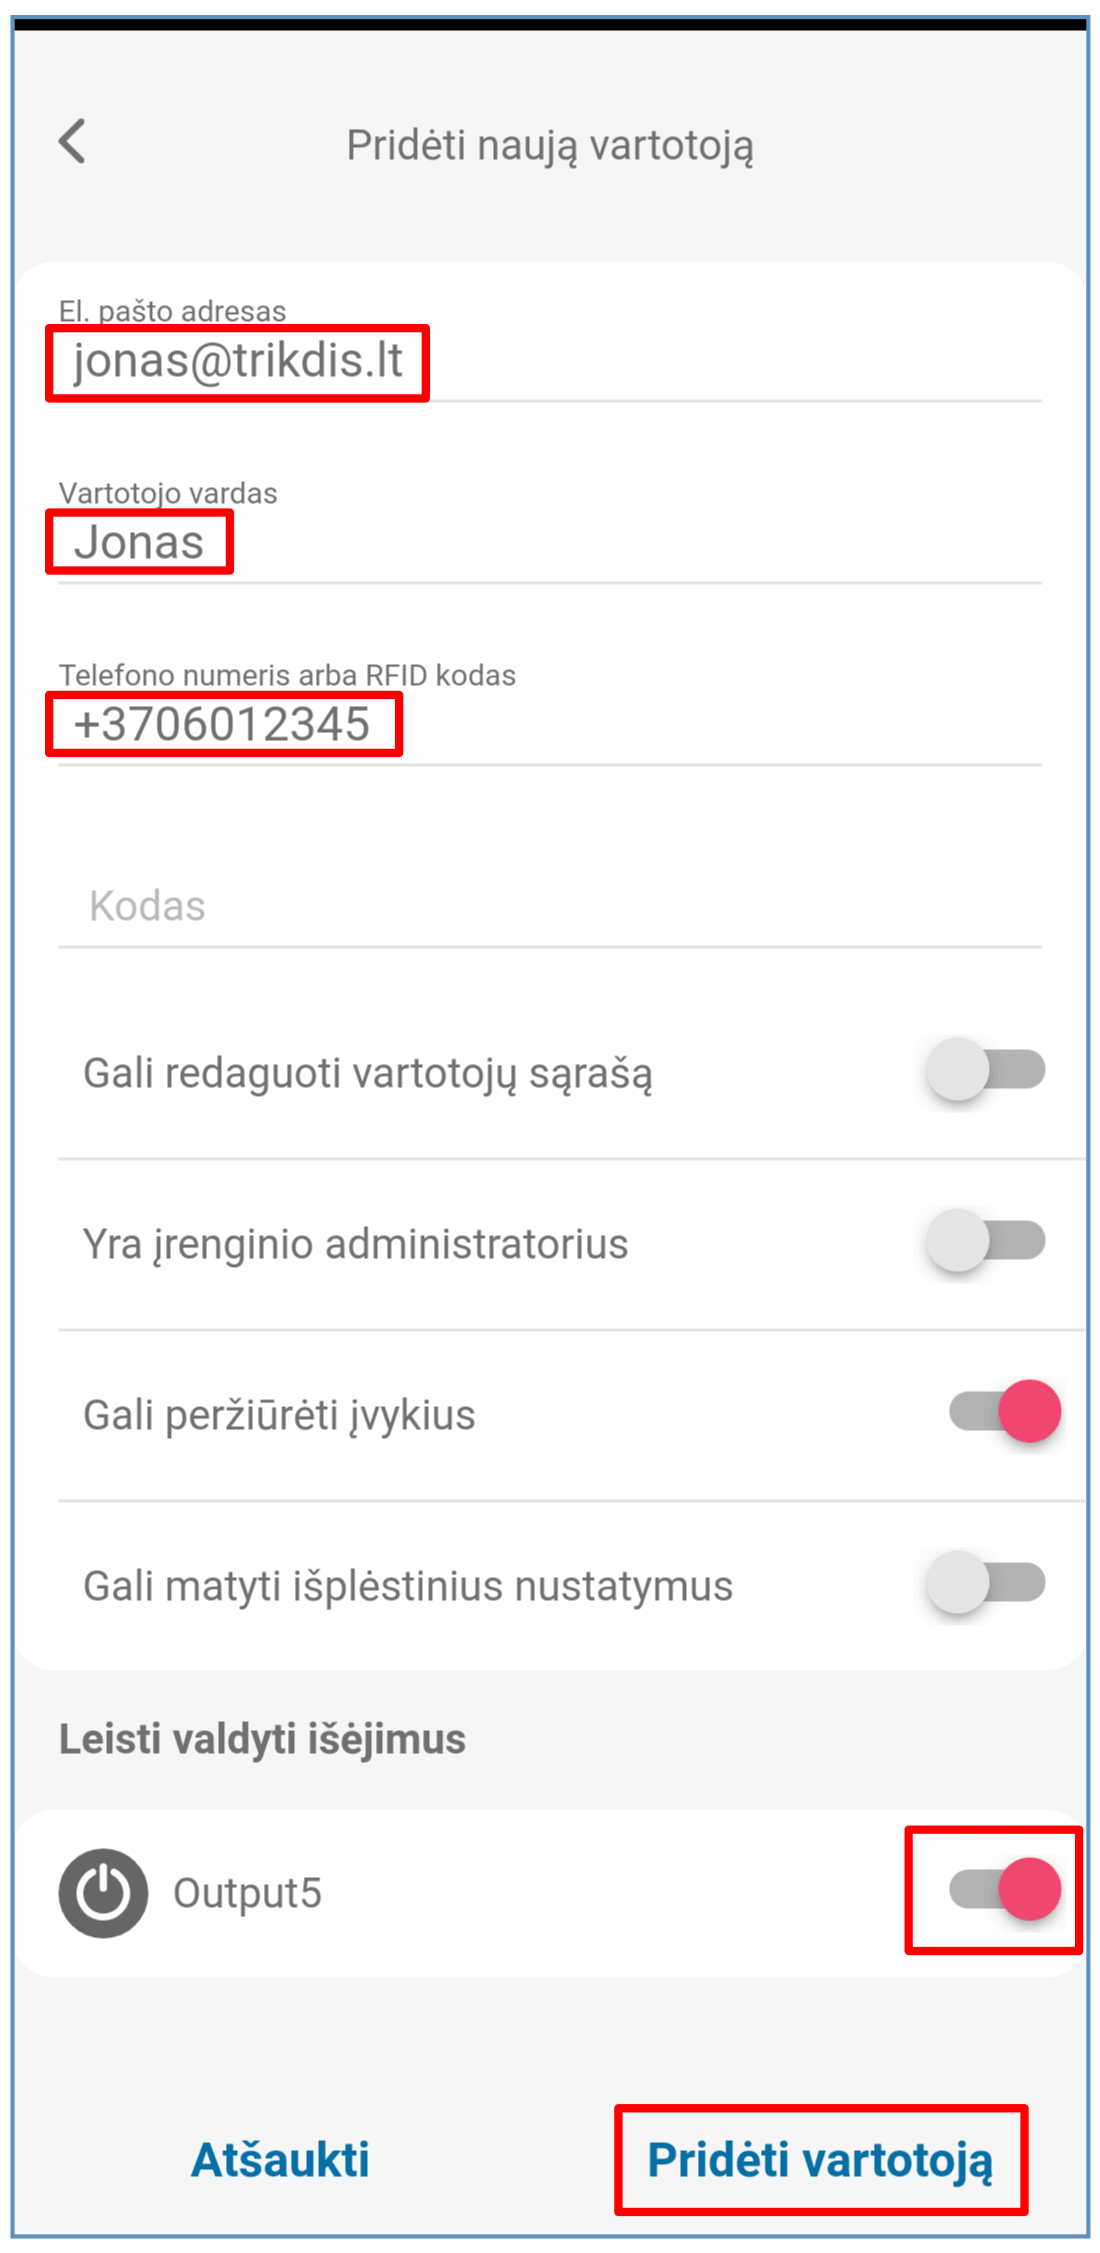Image resolution: width=1100 pixels, height=2253 pixels.
Task: Click the Output5 power icon
Action: click(103, 1893)
